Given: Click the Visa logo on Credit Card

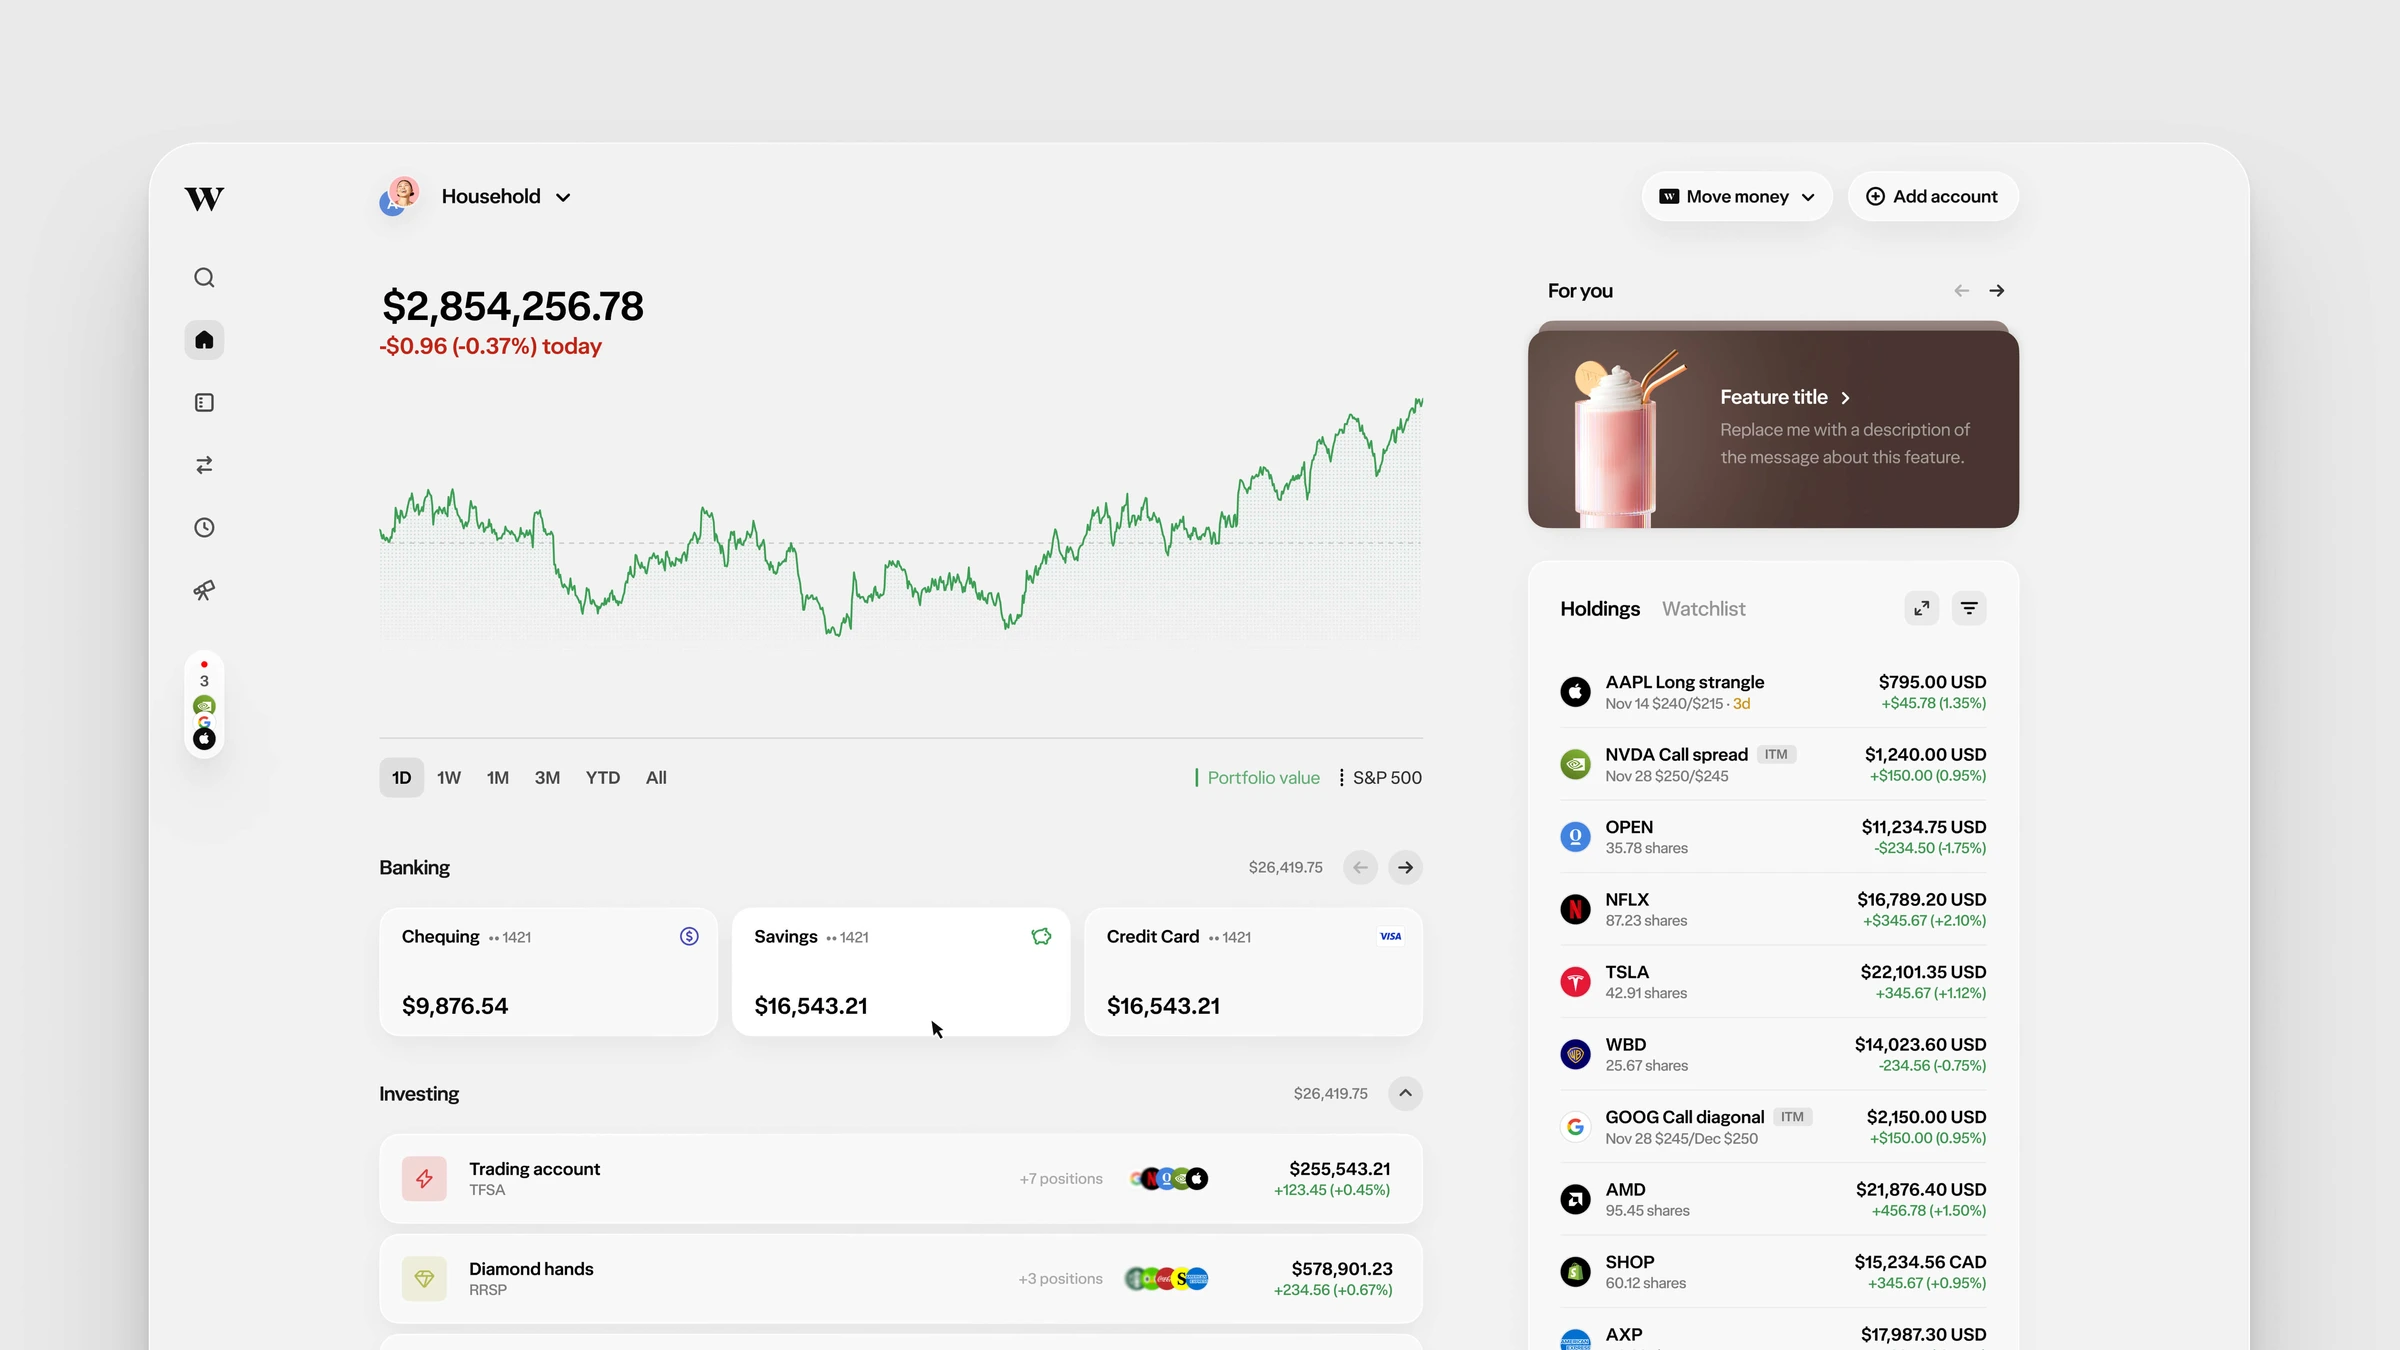Looking at the screenshot, I should [1391, 936].
